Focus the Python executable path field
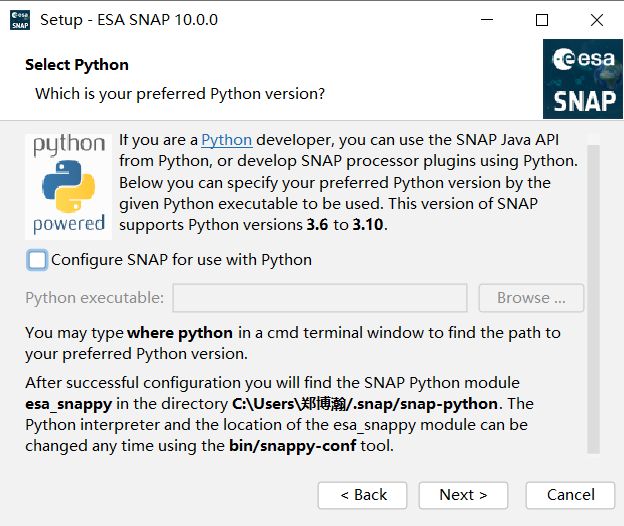Screen dimensions: 624x526 (x=320, y=298)
